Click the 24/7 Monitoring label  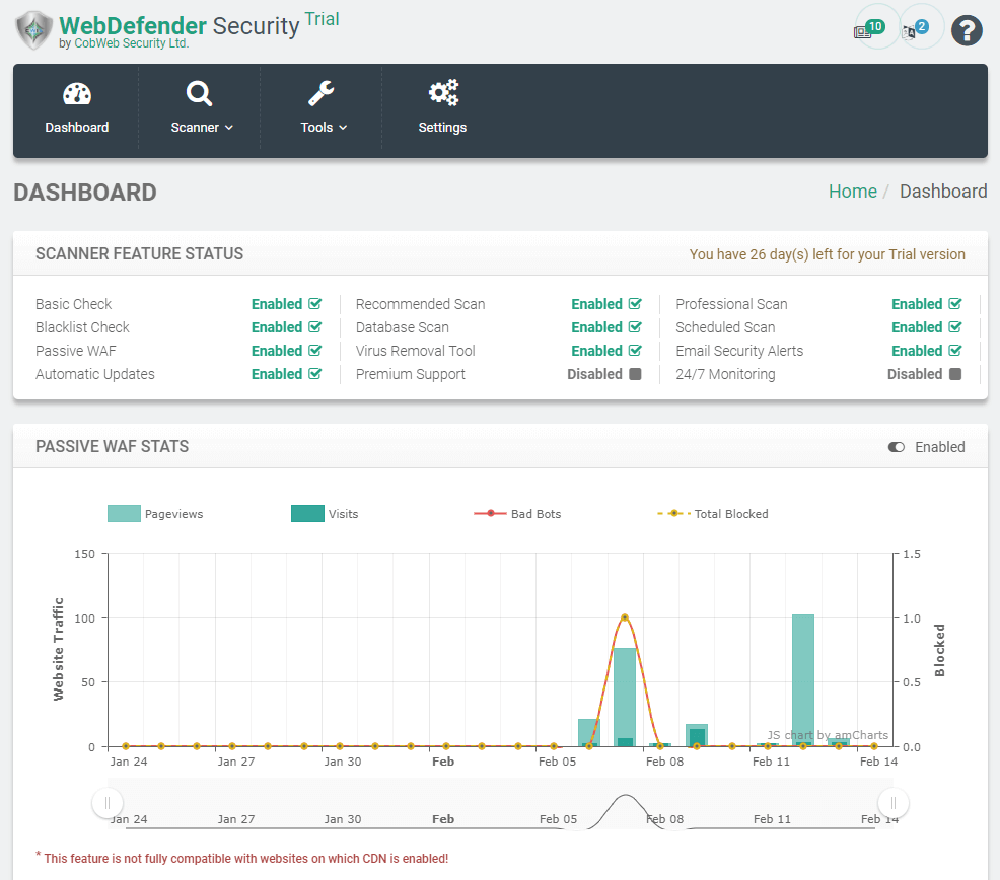(x=725, y=374)
